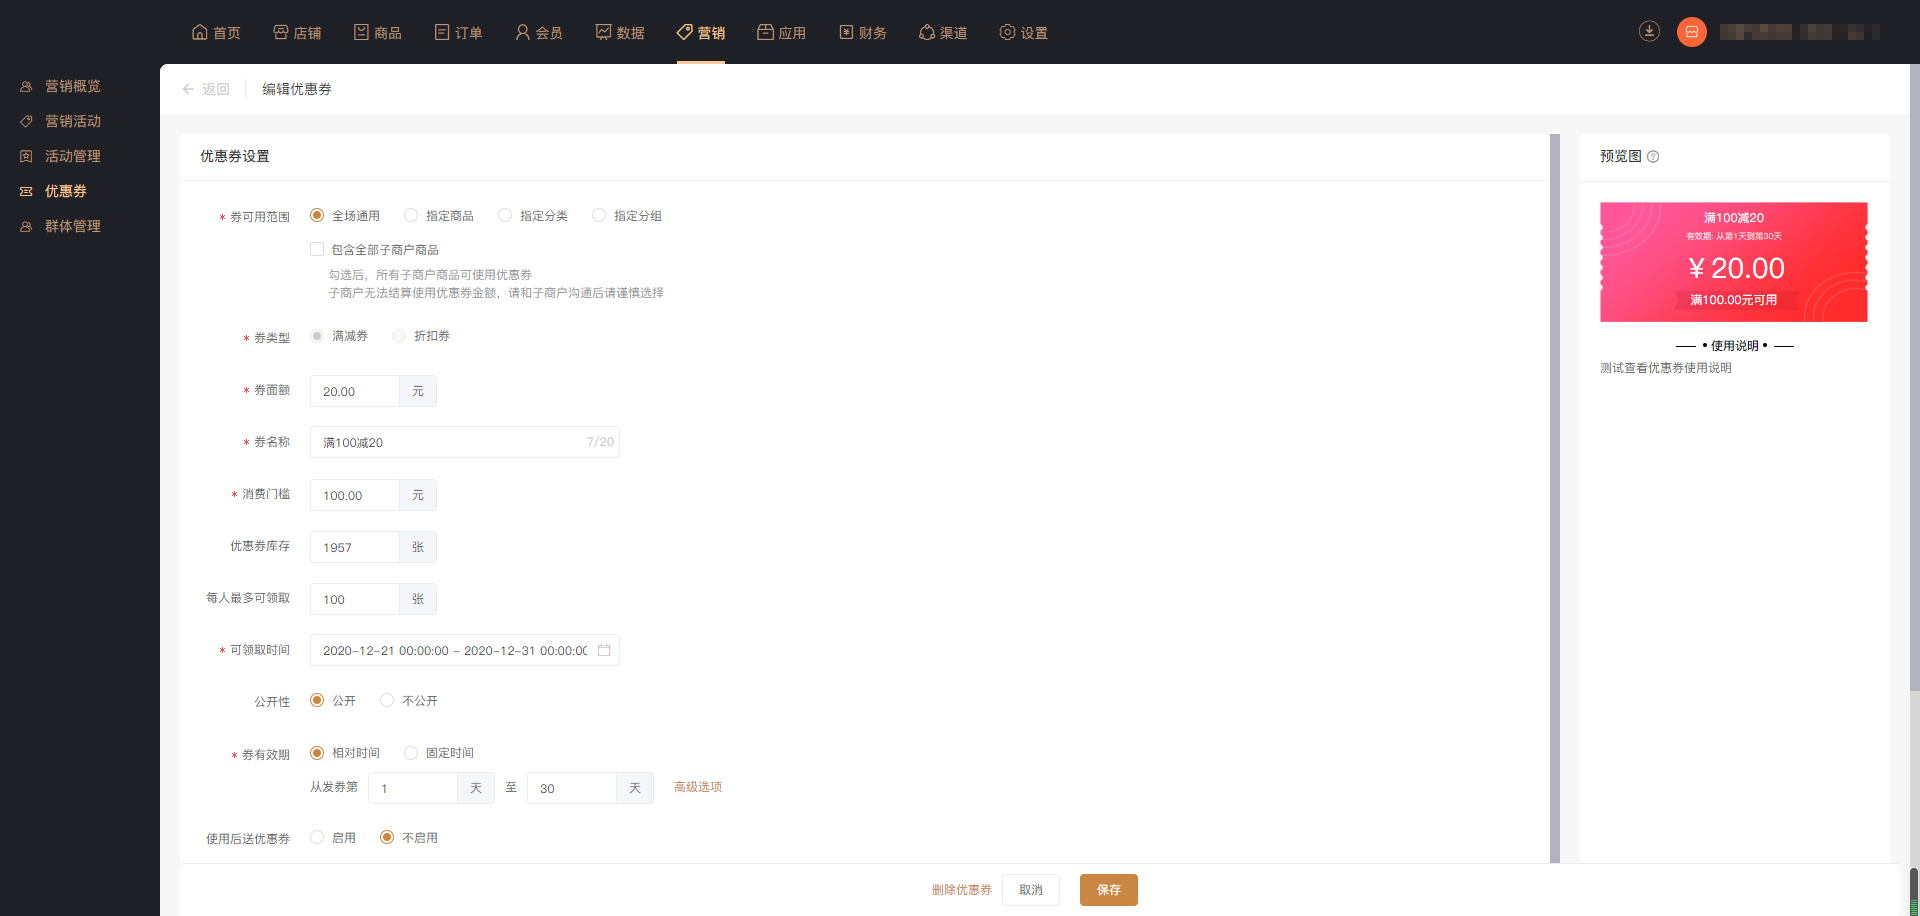Click the back arrow 返回
Viewport: 1920px width, 916px height.
pyautogui.click(x=206, y=89)
